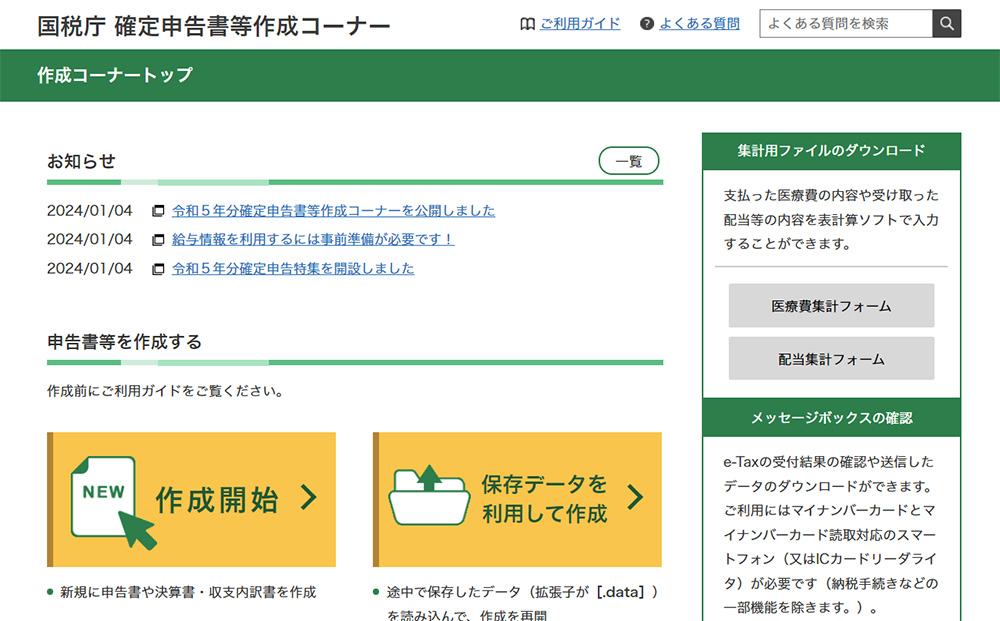The height and width of the screenshot is (621, 1000).
Task: Click the question mark icon beside よくある質問
Action: click(x=647, y=24)
